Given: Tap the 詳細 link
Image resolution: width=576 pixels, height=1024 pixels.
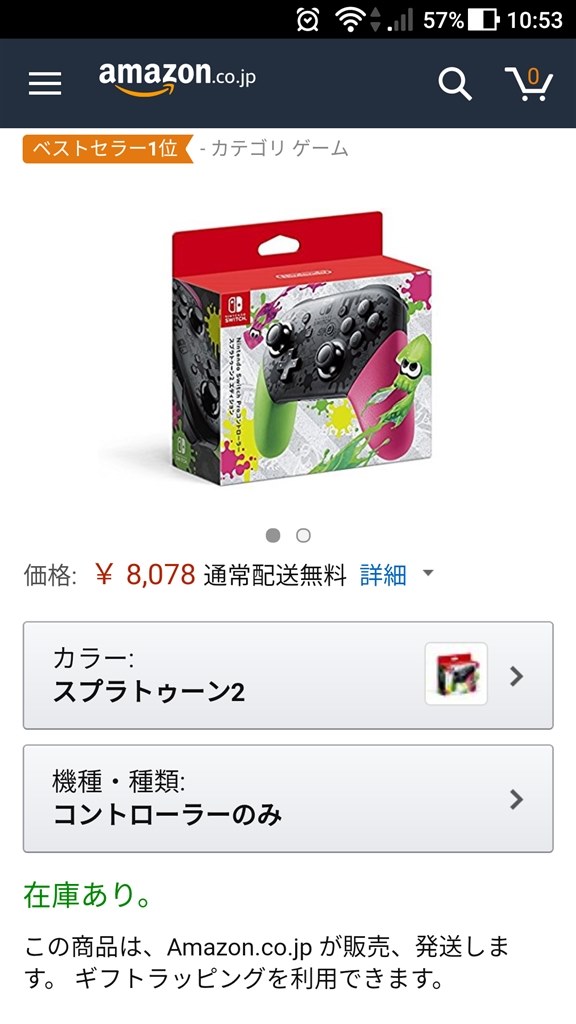Looking at the screenshot, I should [383, 575].
